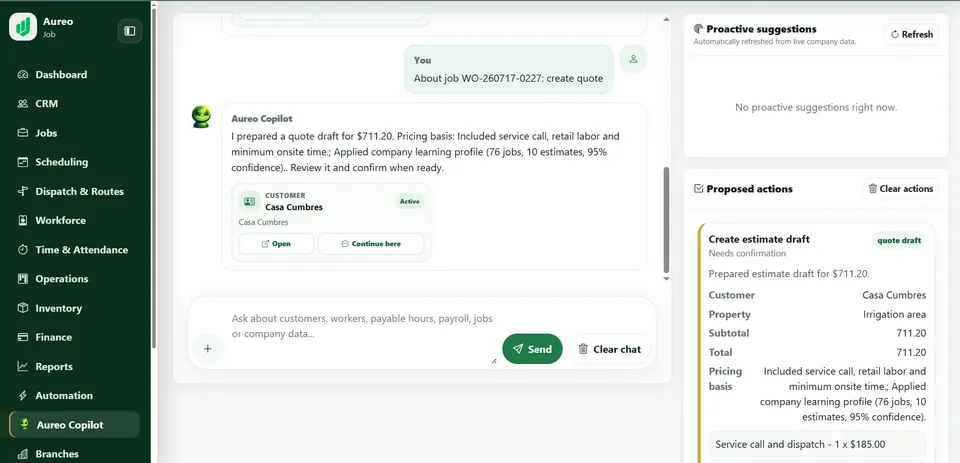Image resolution: width=960 pixels, height=463 pixels.
Task: Click the Aureo Copilot mascot icon in the sidebar
Action: point(24,424)
